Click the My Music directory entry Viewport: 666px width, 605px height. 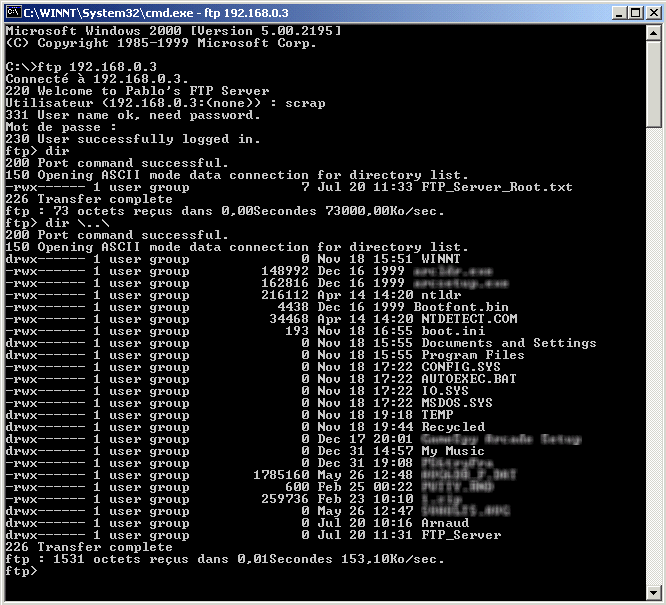453,451
